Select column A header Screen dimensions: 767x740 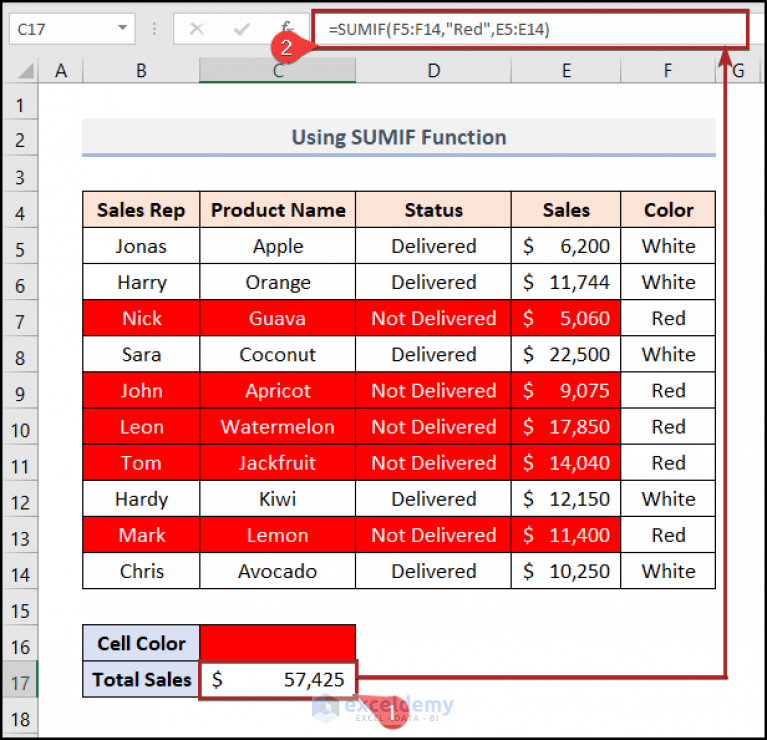(x=61, y=71)
